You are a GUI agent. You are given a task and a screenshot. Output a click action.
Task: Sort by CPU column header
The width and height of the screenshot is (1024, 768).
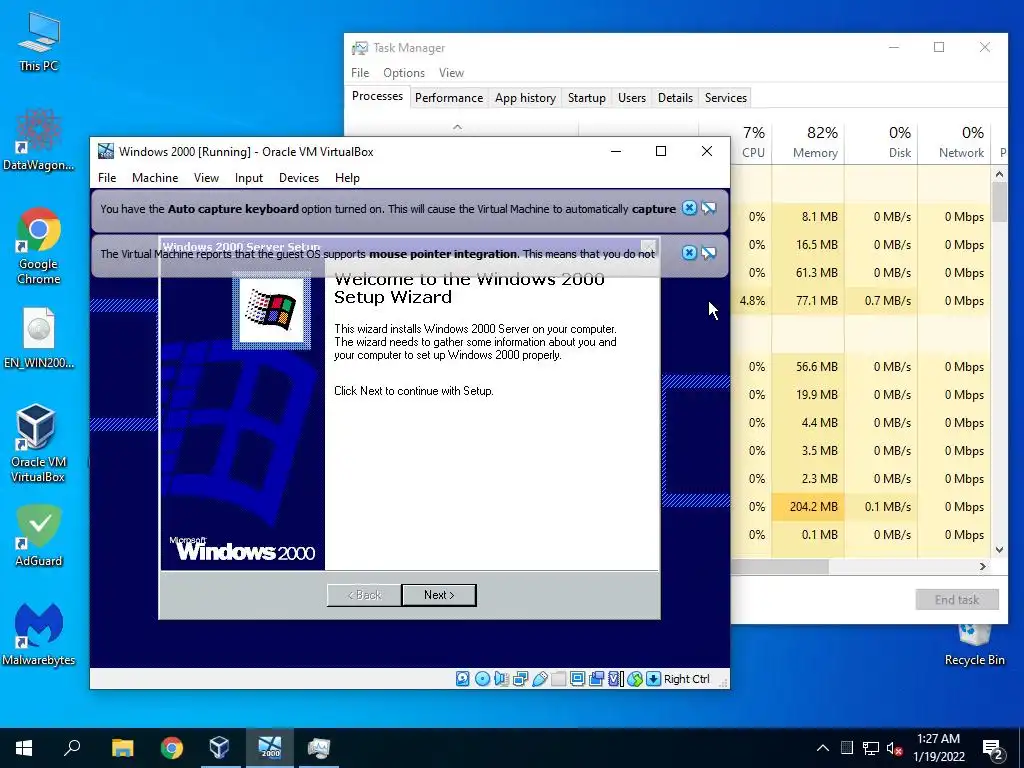pyautogui.click(x=751, y=142)
